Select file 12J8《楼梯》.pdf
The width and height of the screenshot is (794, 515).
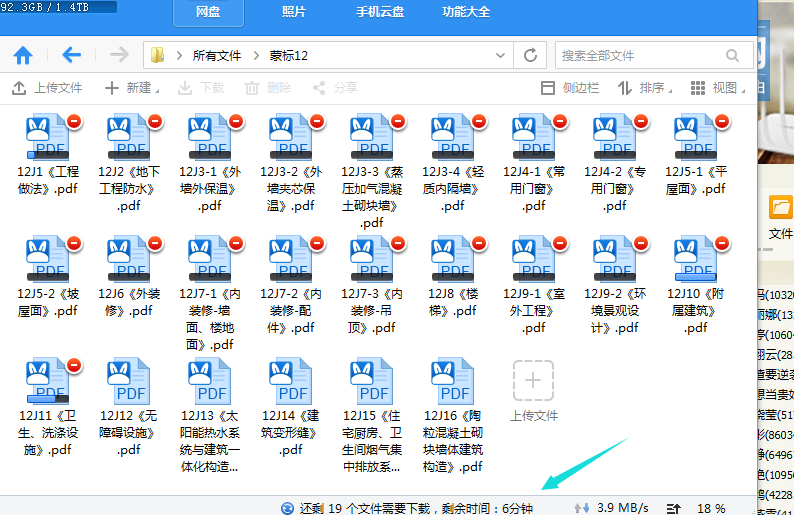[x=453, y=277]
